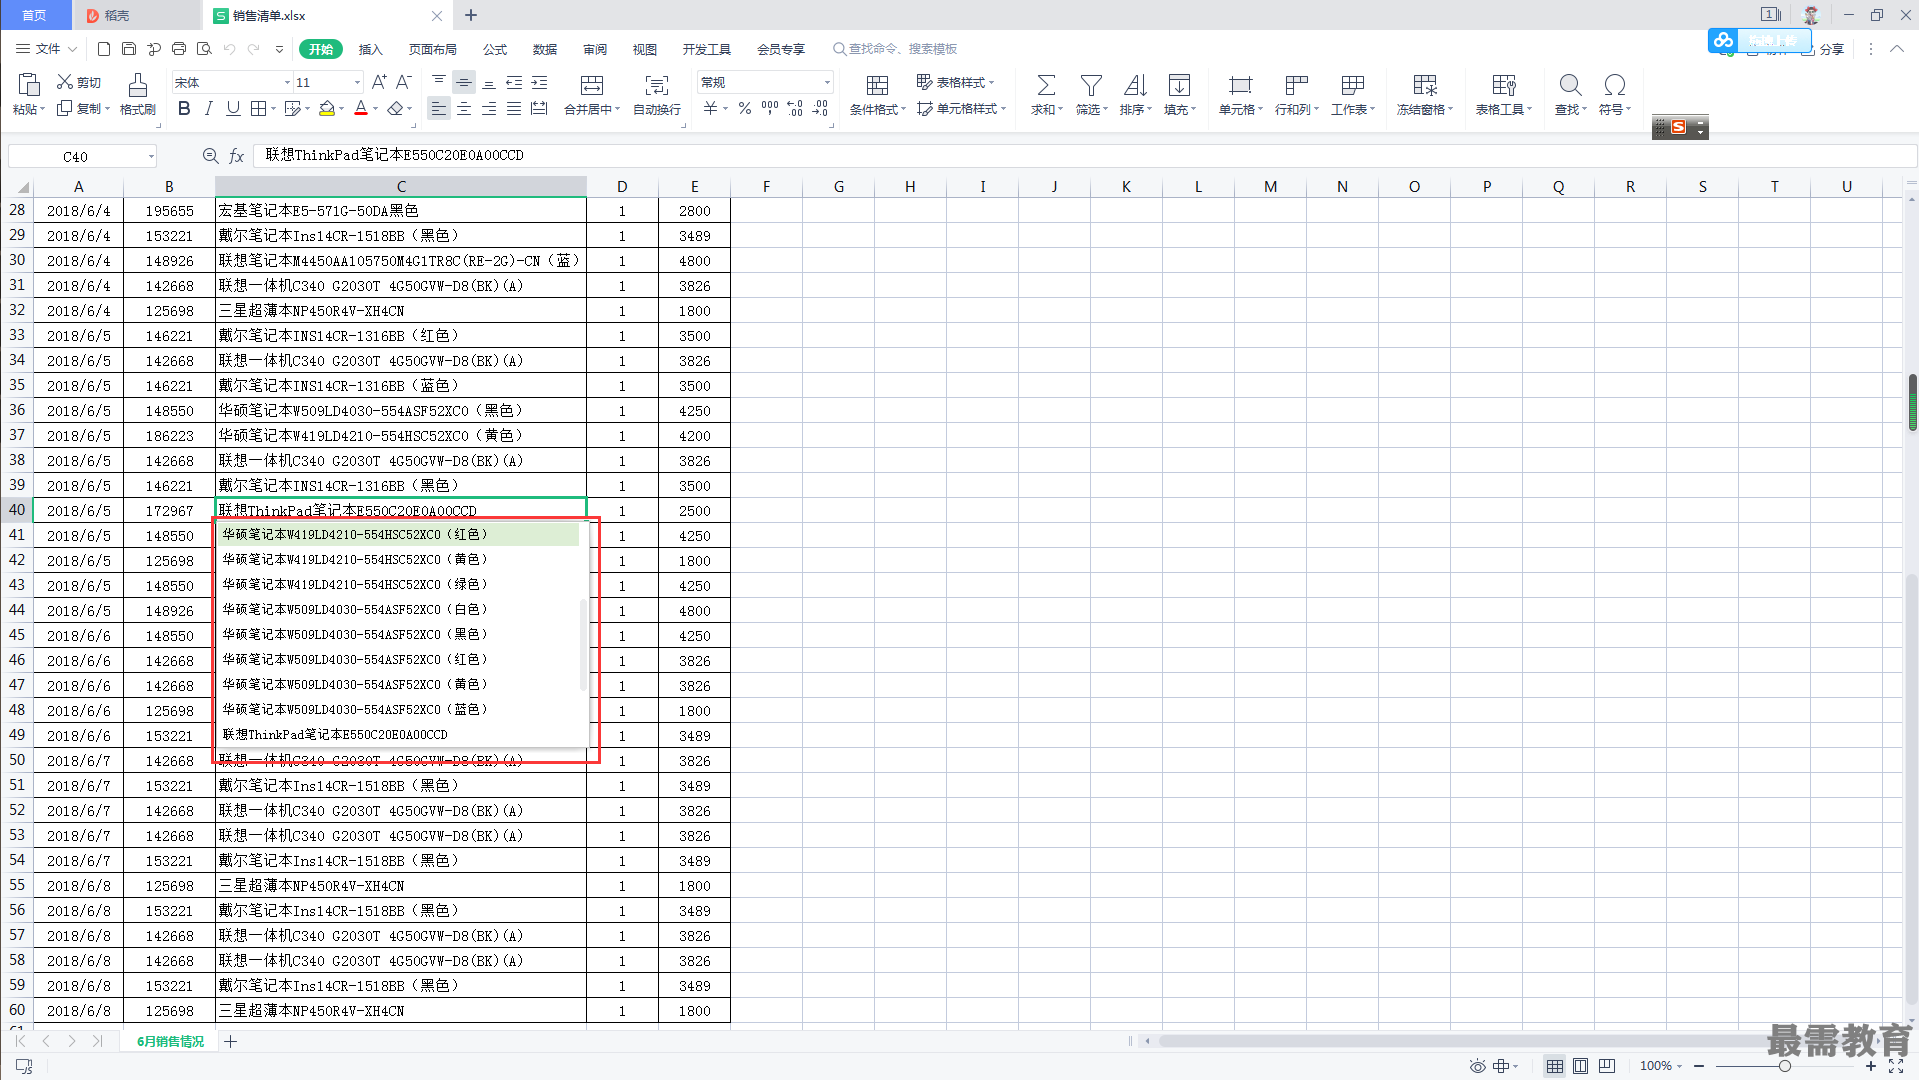Screen dimensions: 1919x1080
Task: Switch to sheet tab 6月销售情况
Action: tap(171, 1041)
